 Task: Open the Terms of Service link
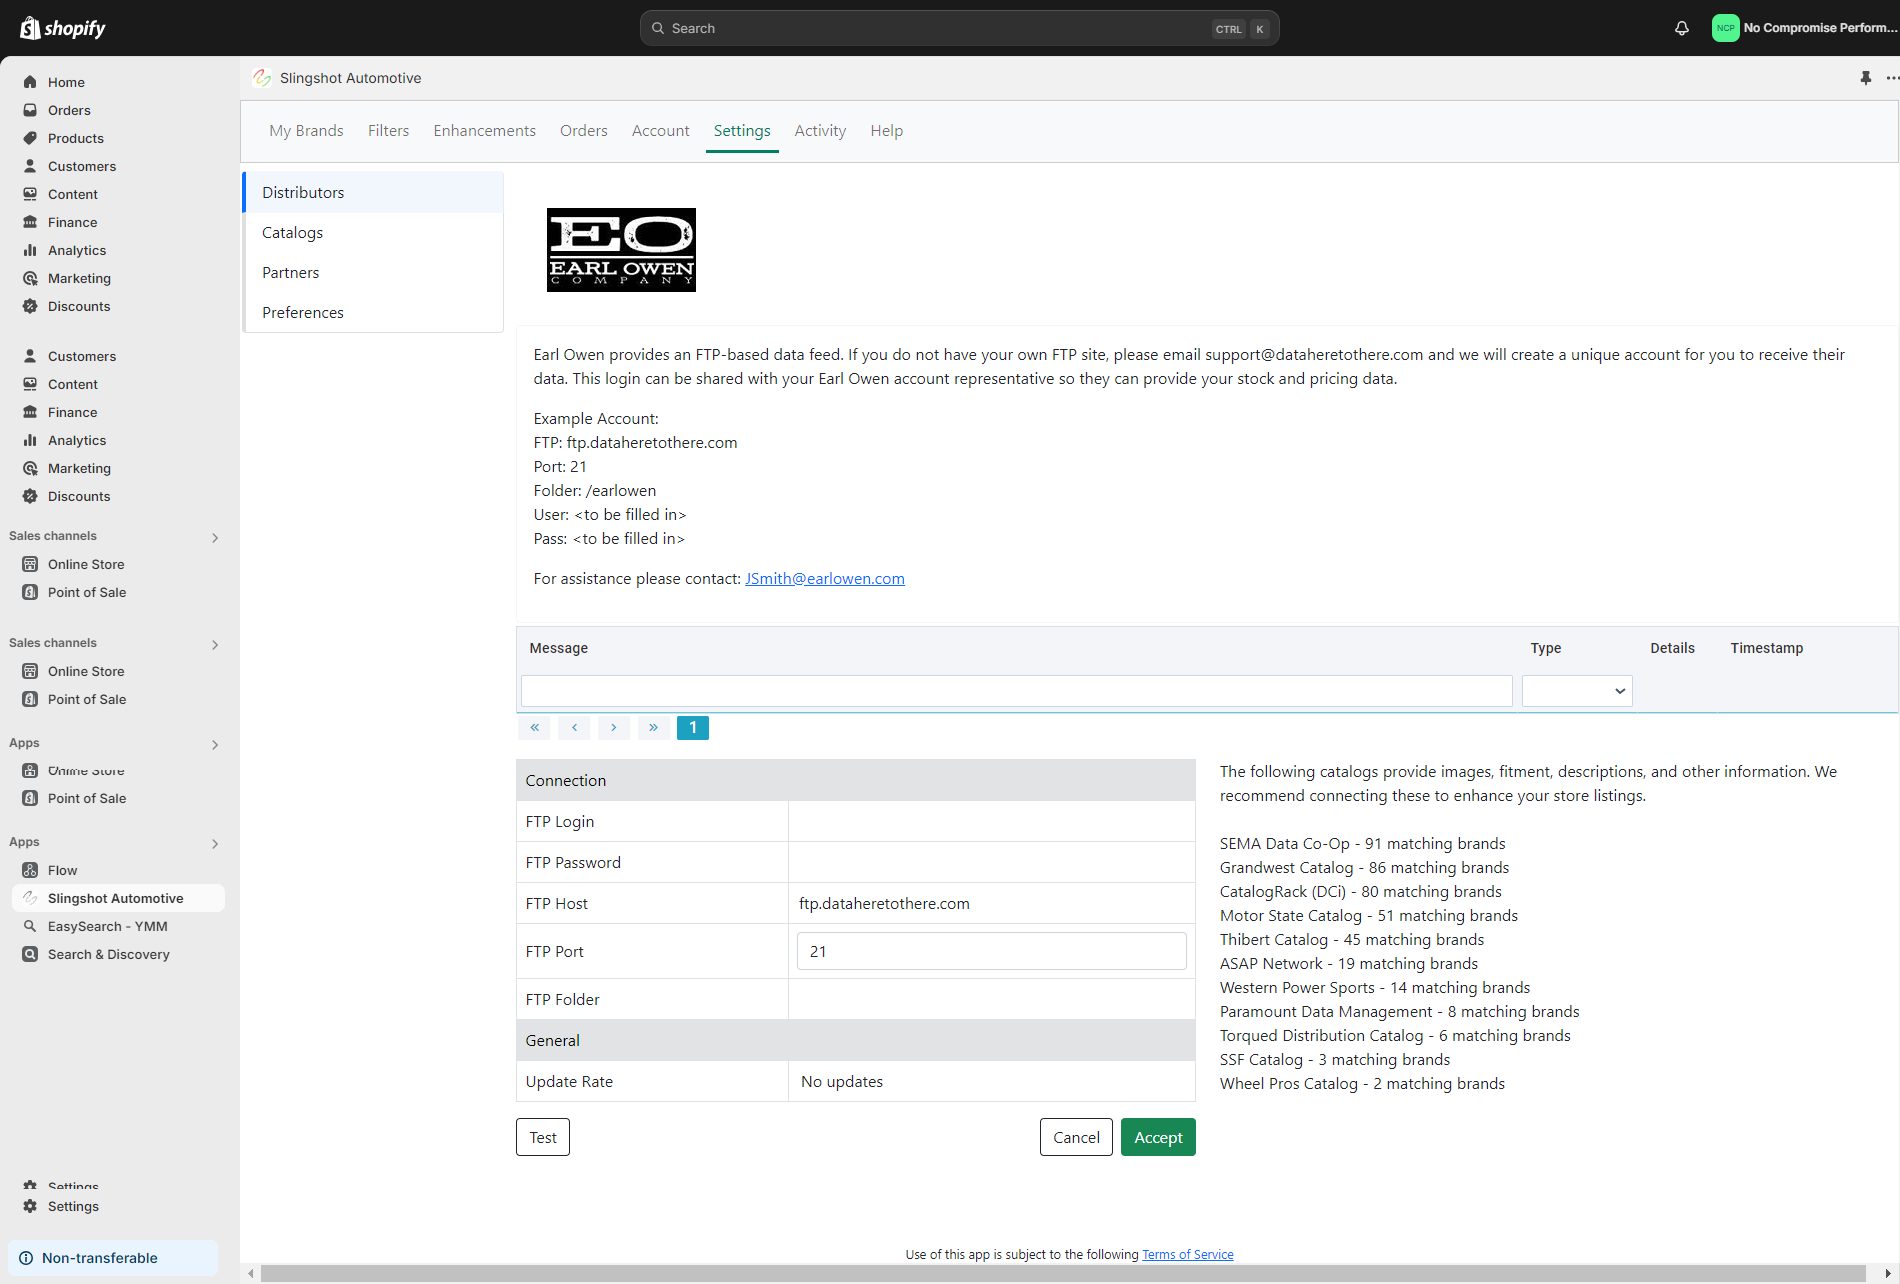pyautogui.click(x=1188, y=1254)
